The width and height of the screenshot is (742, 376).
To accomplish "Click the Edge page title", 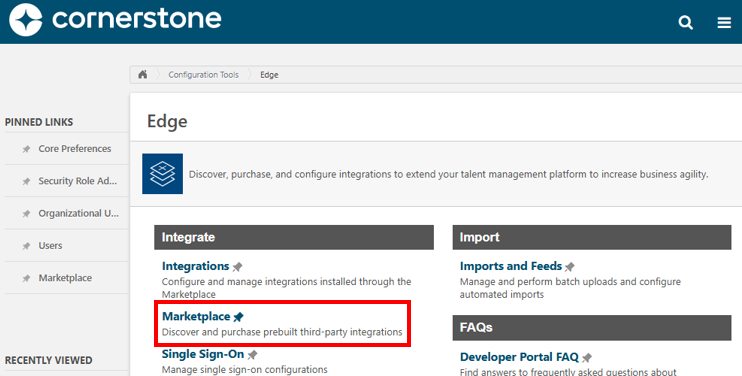I will [167, 121].
